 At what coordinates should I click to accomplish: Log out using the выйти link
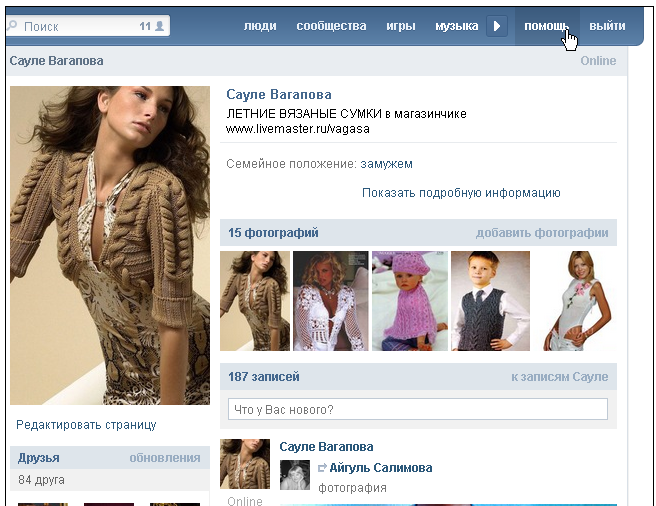click(x=607, y=26)
